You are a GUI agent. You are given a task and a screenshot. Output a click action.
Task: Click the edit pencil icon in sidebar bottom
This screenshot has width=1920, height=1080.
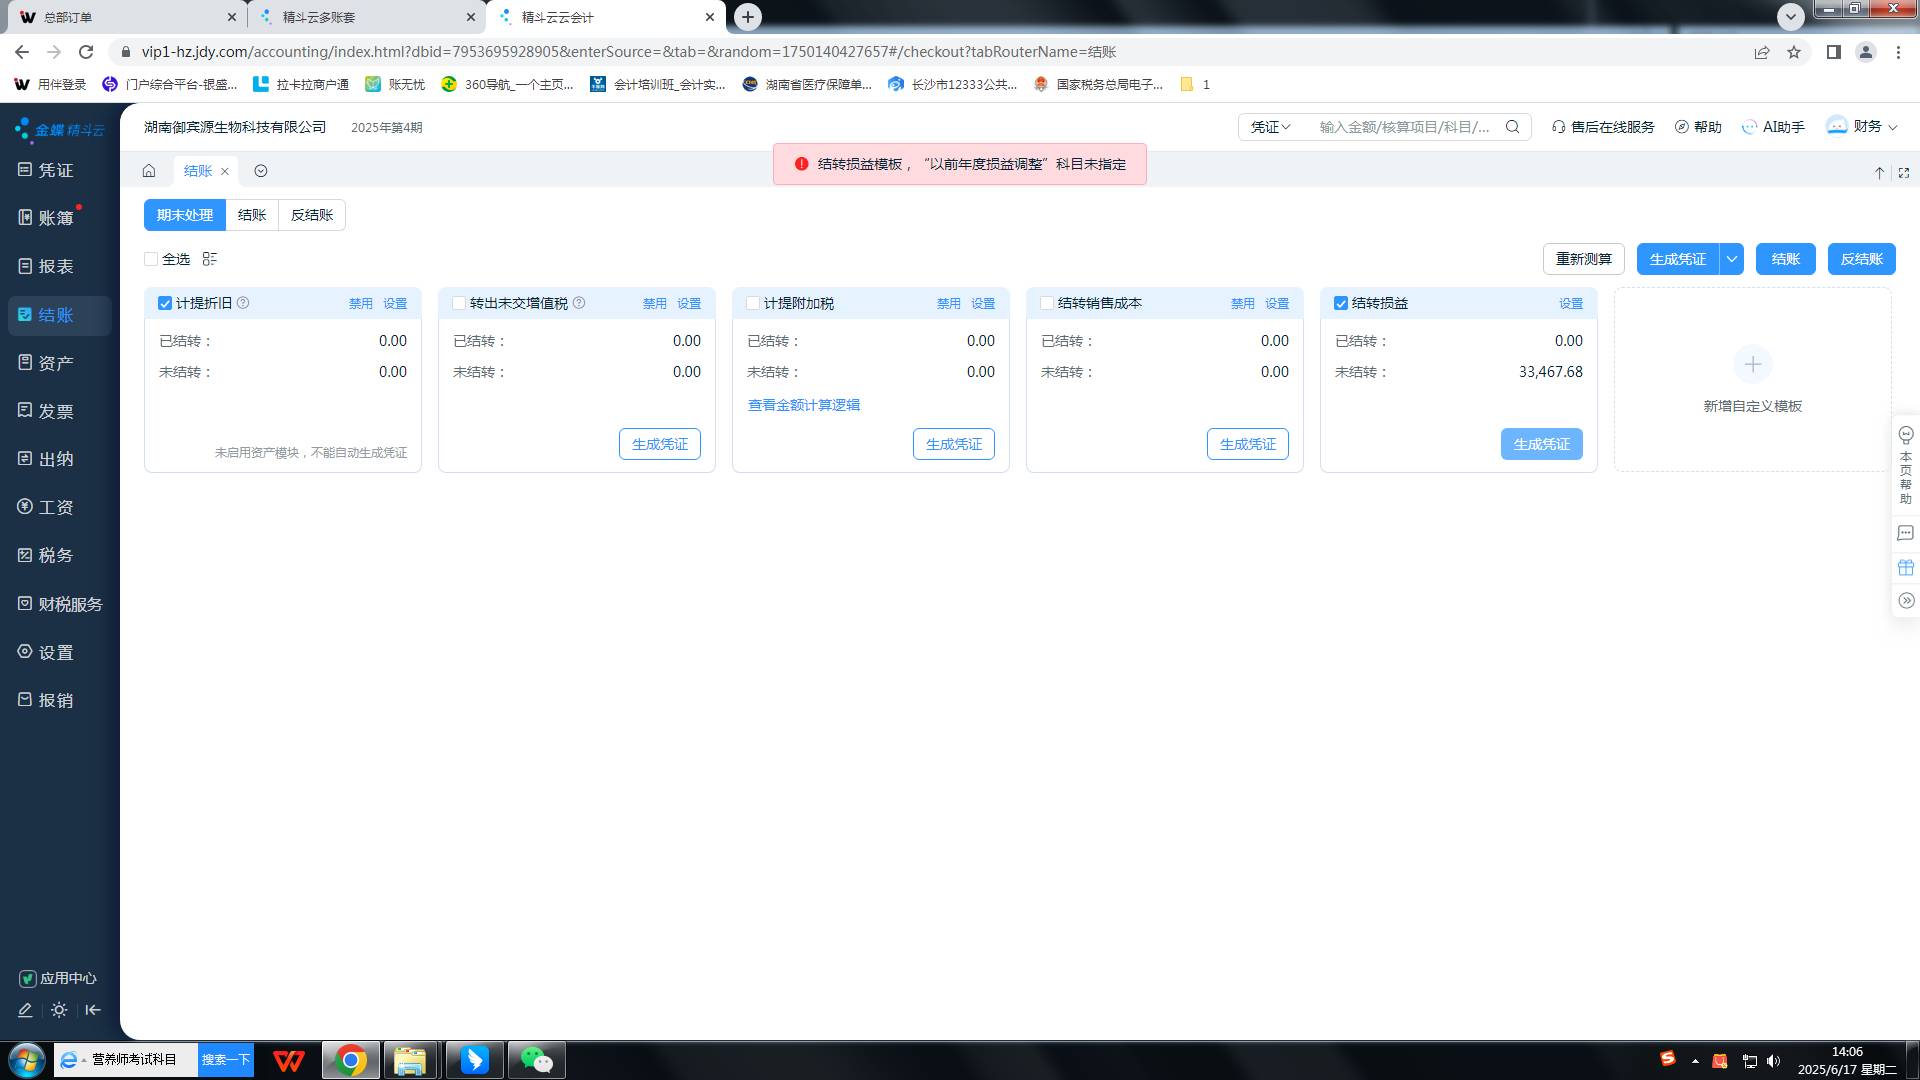click(x=25, y=1010)
